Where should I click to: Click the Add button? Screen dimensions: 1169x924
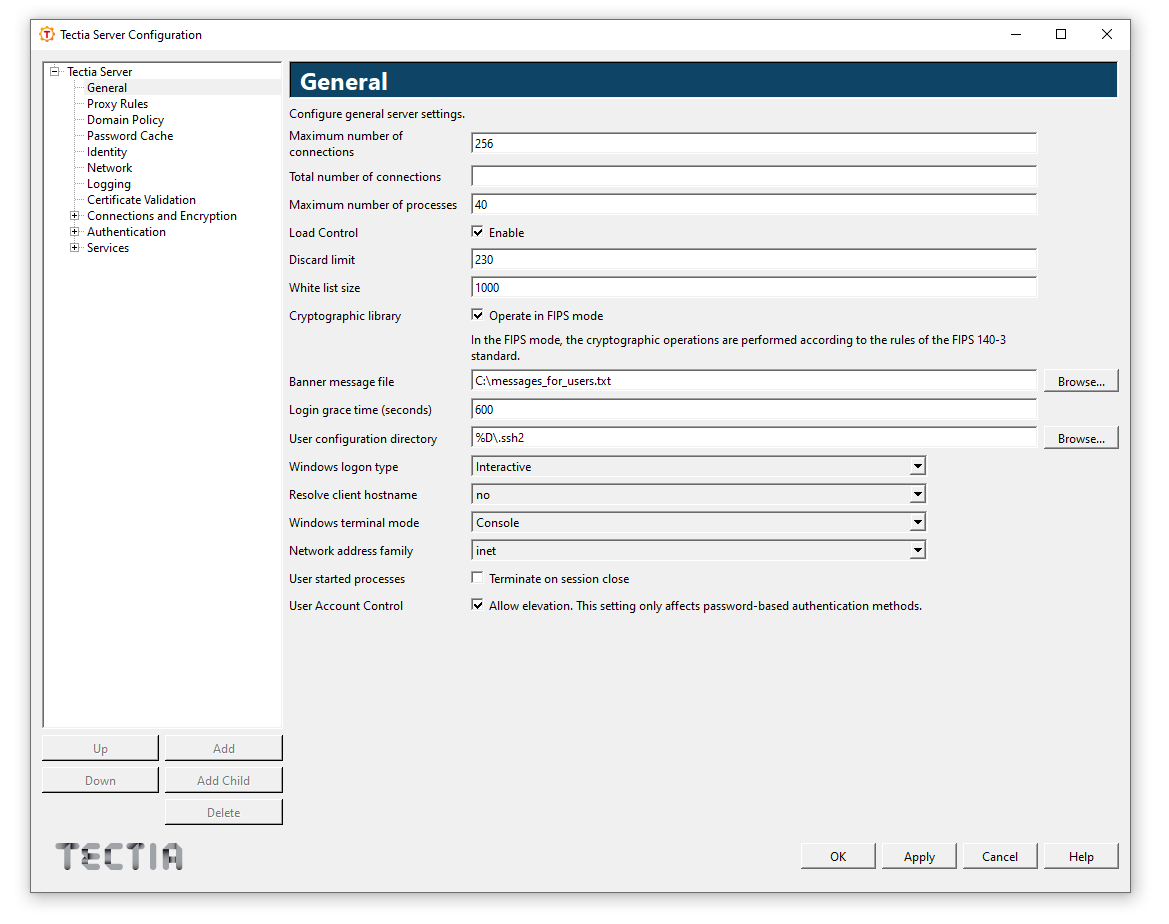pyautogui.click(x=224, y=748)
